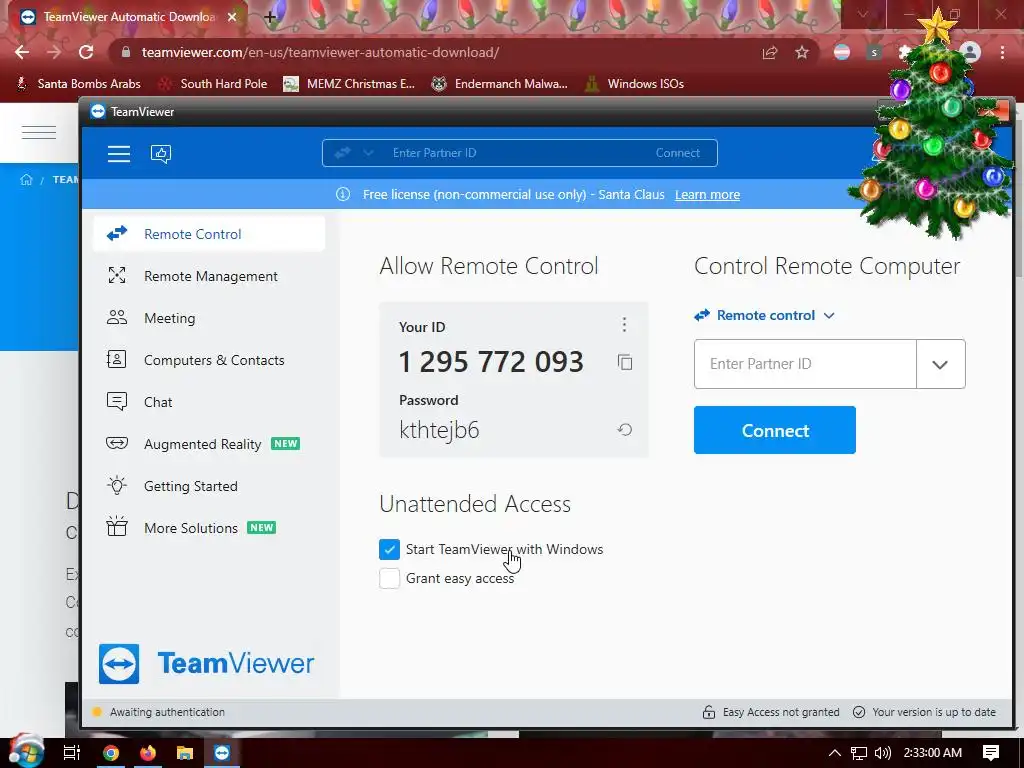The image size is (1024, 768).
Task: Uncheck Start TeamViewer with Windows
Action: pos(389,549)
